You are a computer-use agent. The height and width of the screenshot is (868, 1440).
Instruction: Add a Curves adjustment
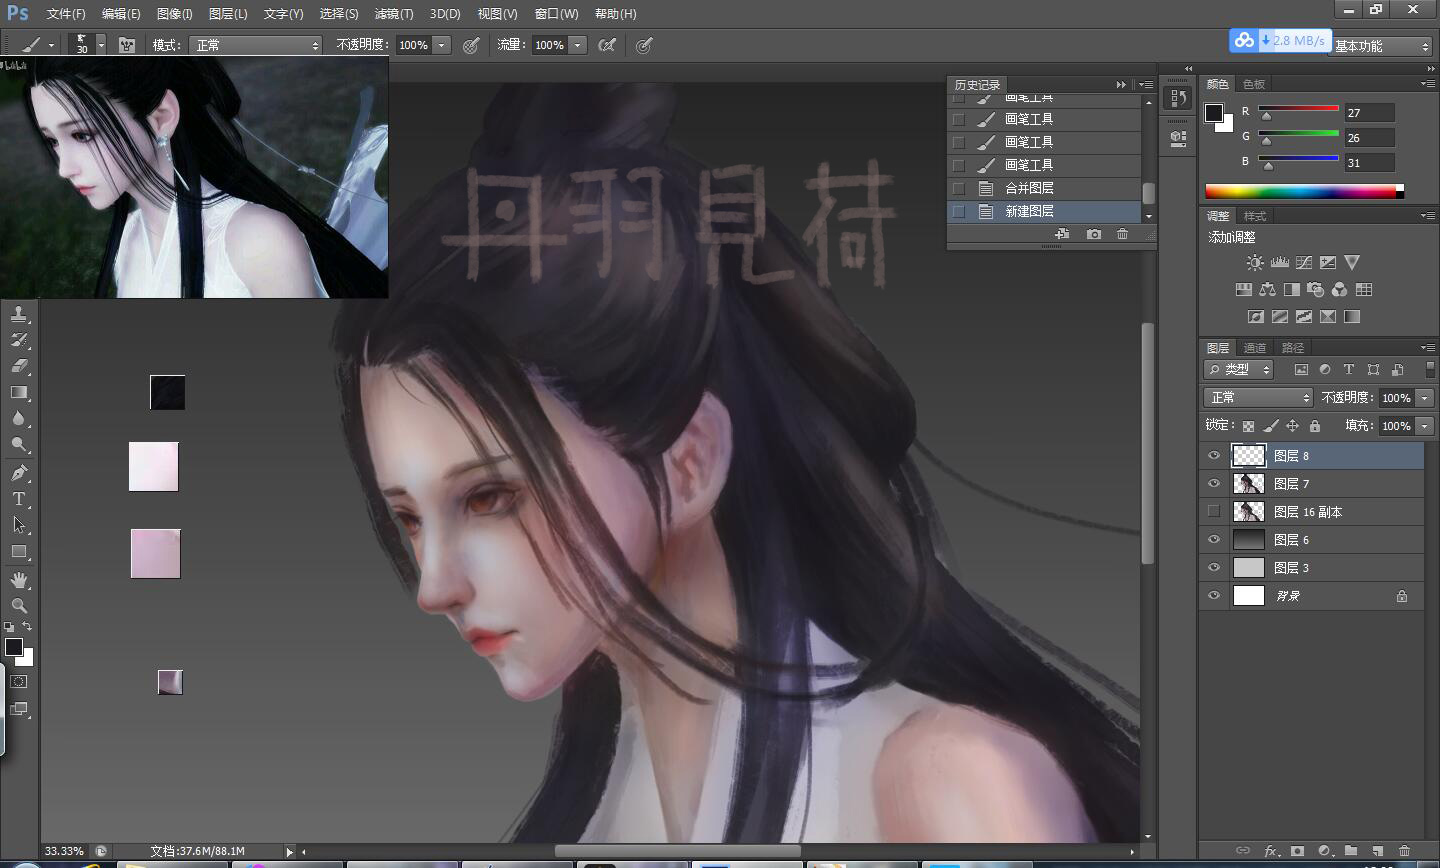[x=1304, y=263]
